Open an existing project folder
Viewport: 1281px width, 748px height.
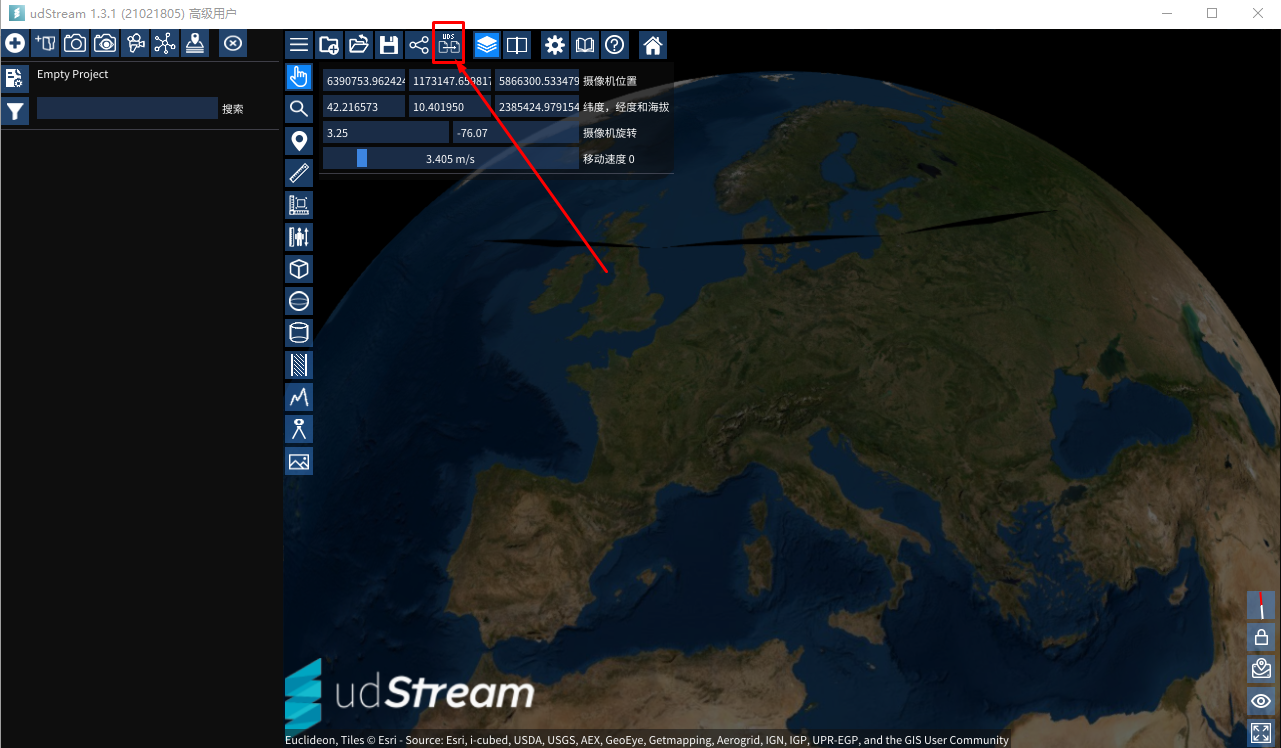359,45
